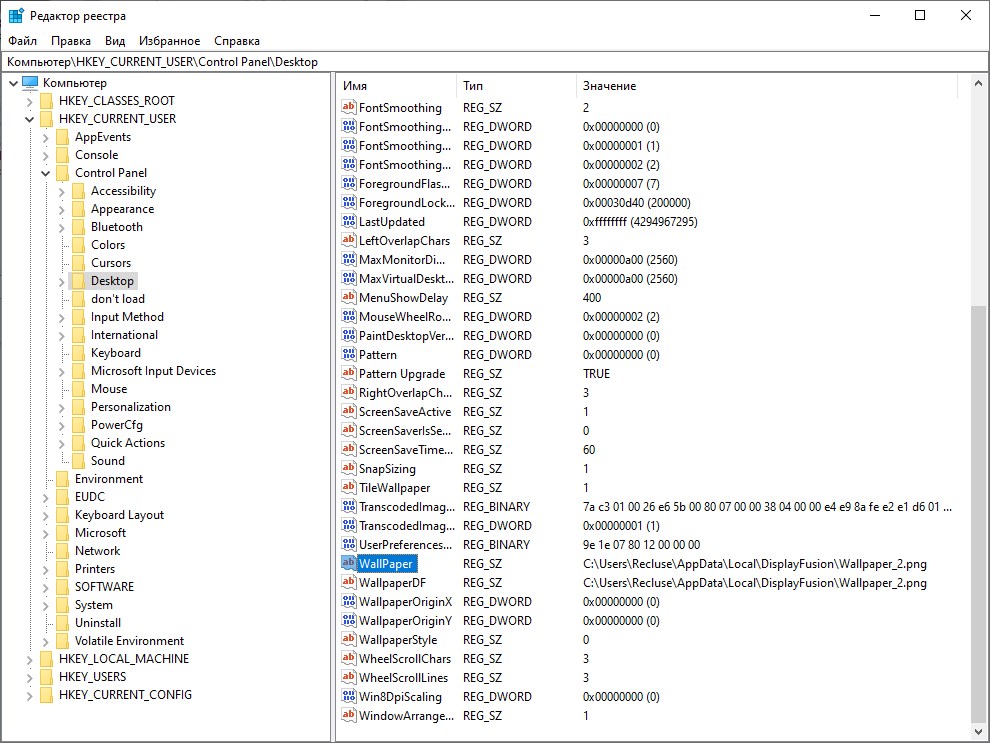Screen dimensions: 990x743
Task: Click the UserPreferences binary value icon
Action: (348, 545)
